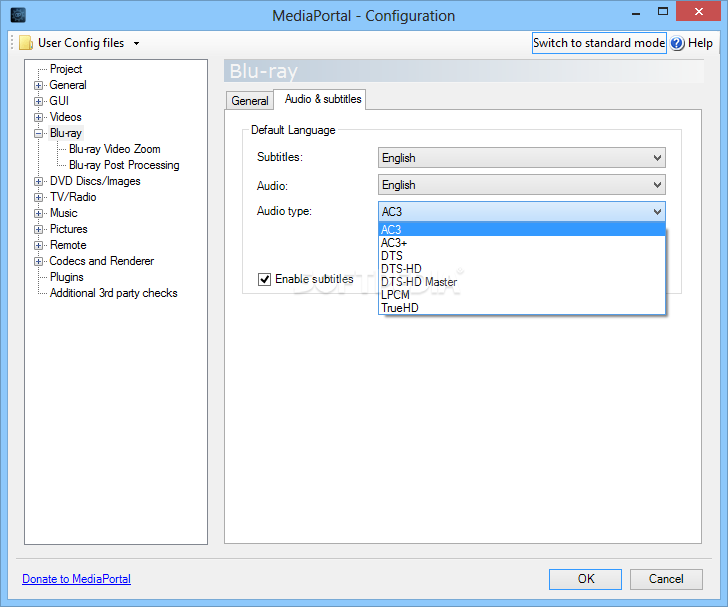728x607 pixels.
Task: Open Blu-ray Video Zoom settings
Action: [115, 149]
